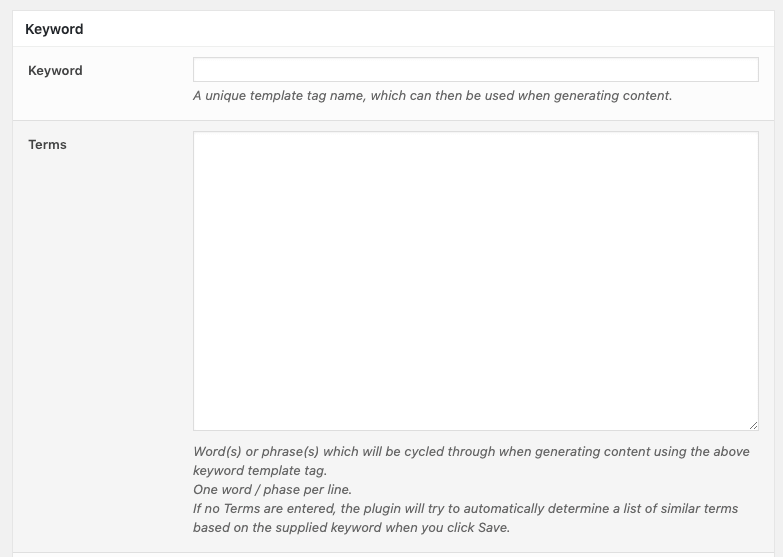
Task: Click the bold Keyword panel heading
Action: click(54, 29)
